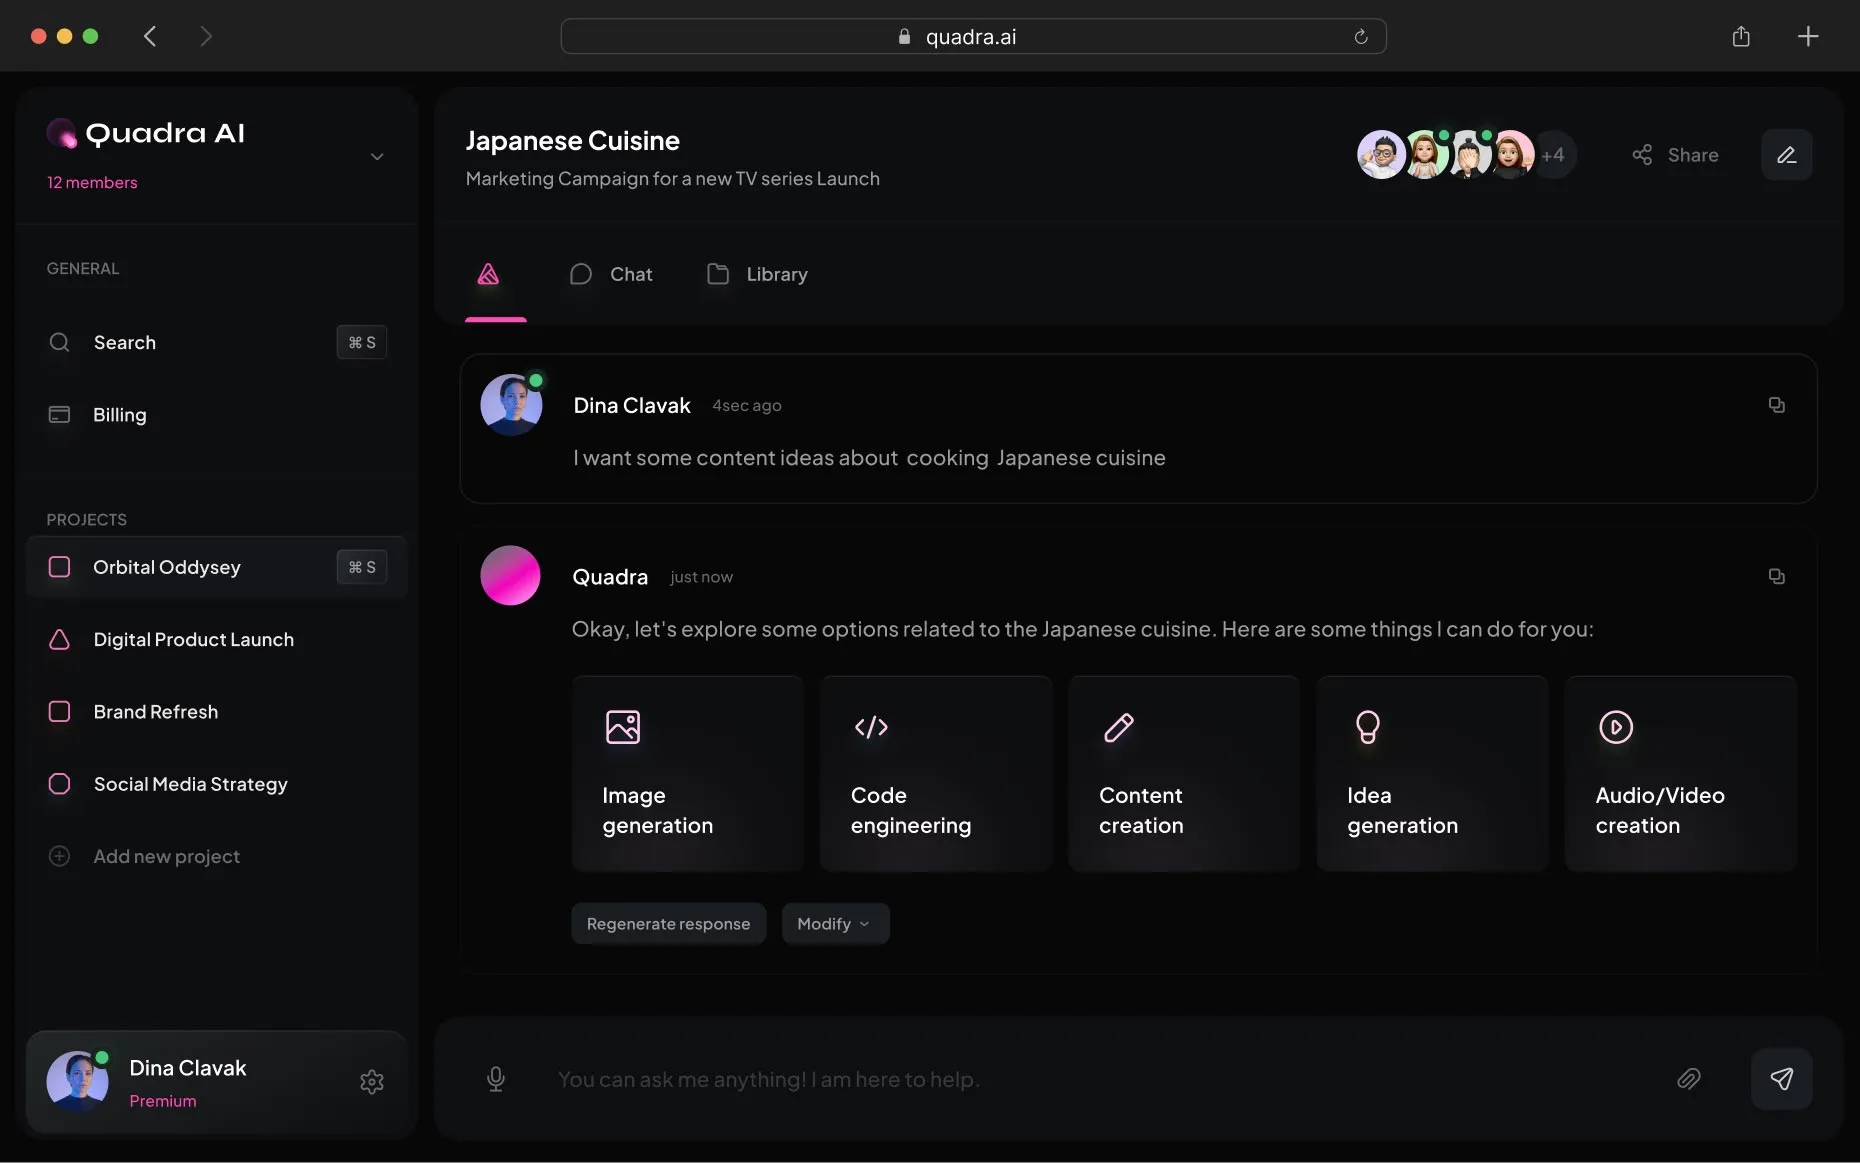Open the Idea generation option
The image size is (1860, 1163).
coord(1432,773)
